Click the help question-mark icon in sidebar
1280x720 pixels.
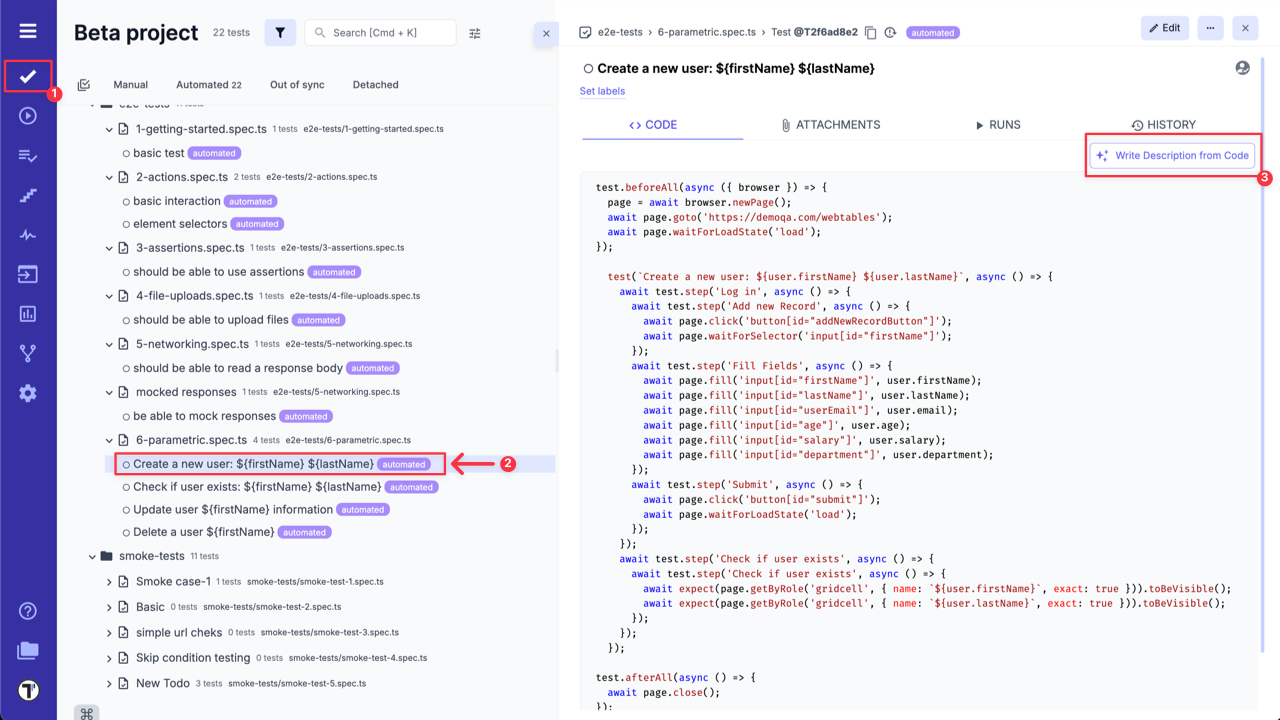[x=27, y=610]
